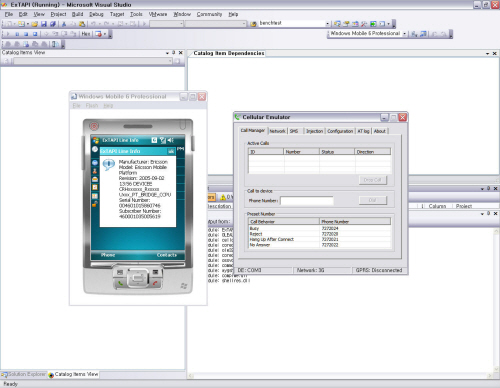Viewport: 500px width, 388px height.
Task: Click the emulator signal strength icon
Action: click(163, 140)
